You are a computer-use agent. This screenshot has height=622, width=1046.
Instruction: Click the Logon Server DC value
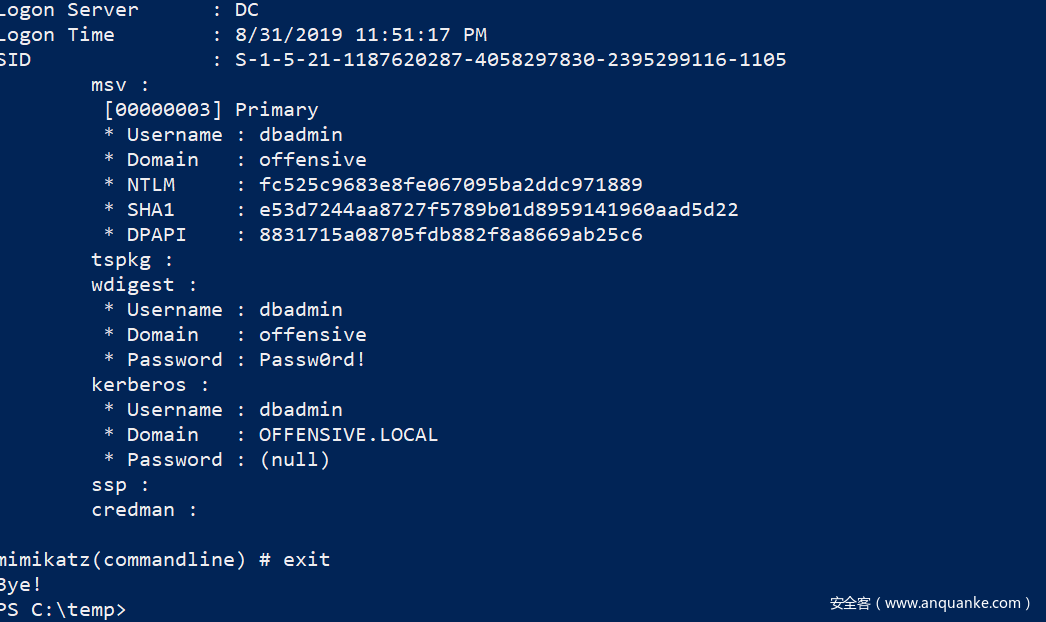coord(246,10)
